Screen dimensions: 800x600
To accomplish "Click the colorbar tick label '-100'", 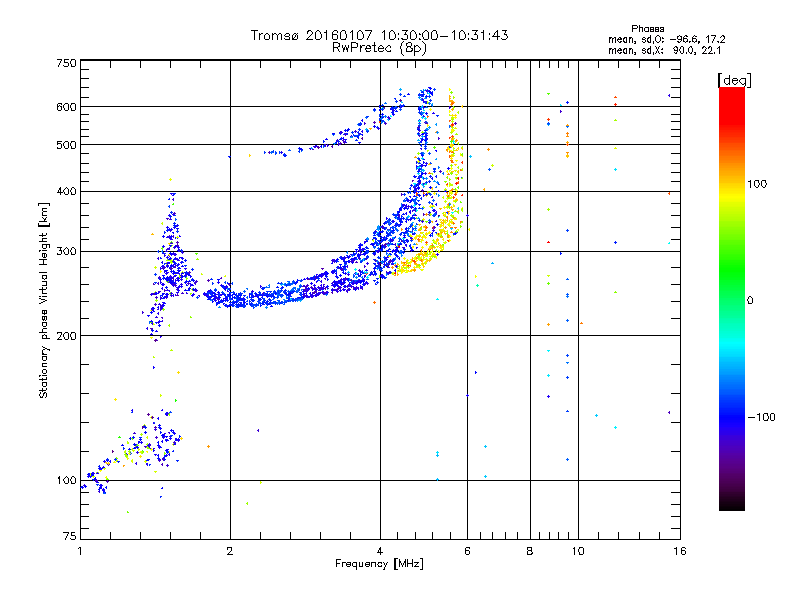I will (x=761, y=417).
